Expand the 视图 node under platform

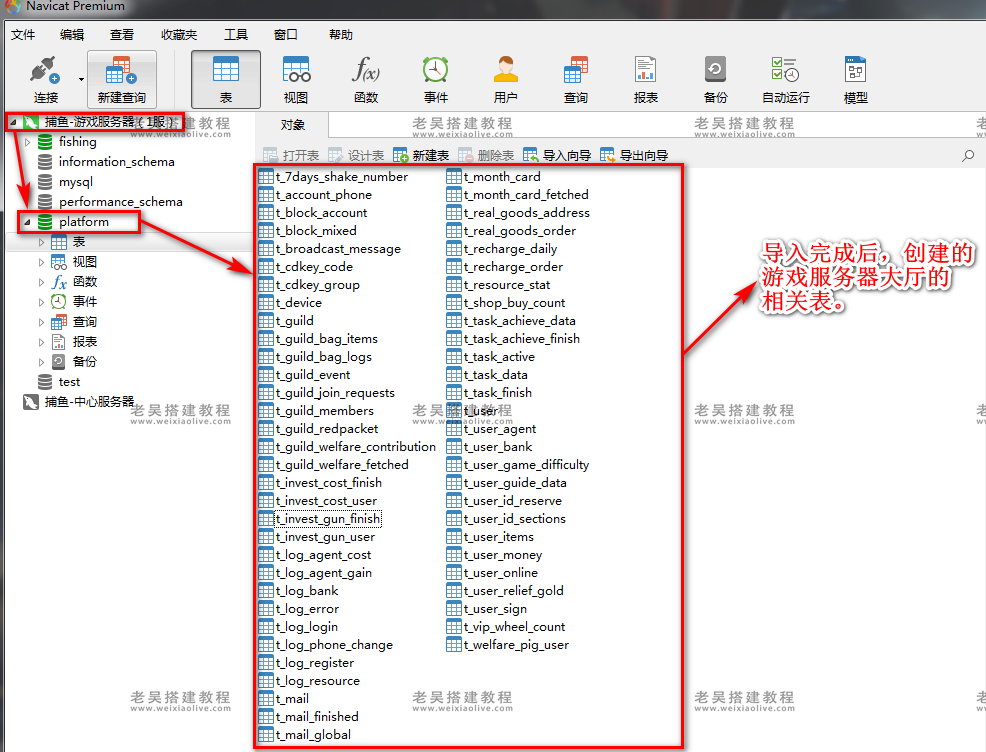coord(42,262)
